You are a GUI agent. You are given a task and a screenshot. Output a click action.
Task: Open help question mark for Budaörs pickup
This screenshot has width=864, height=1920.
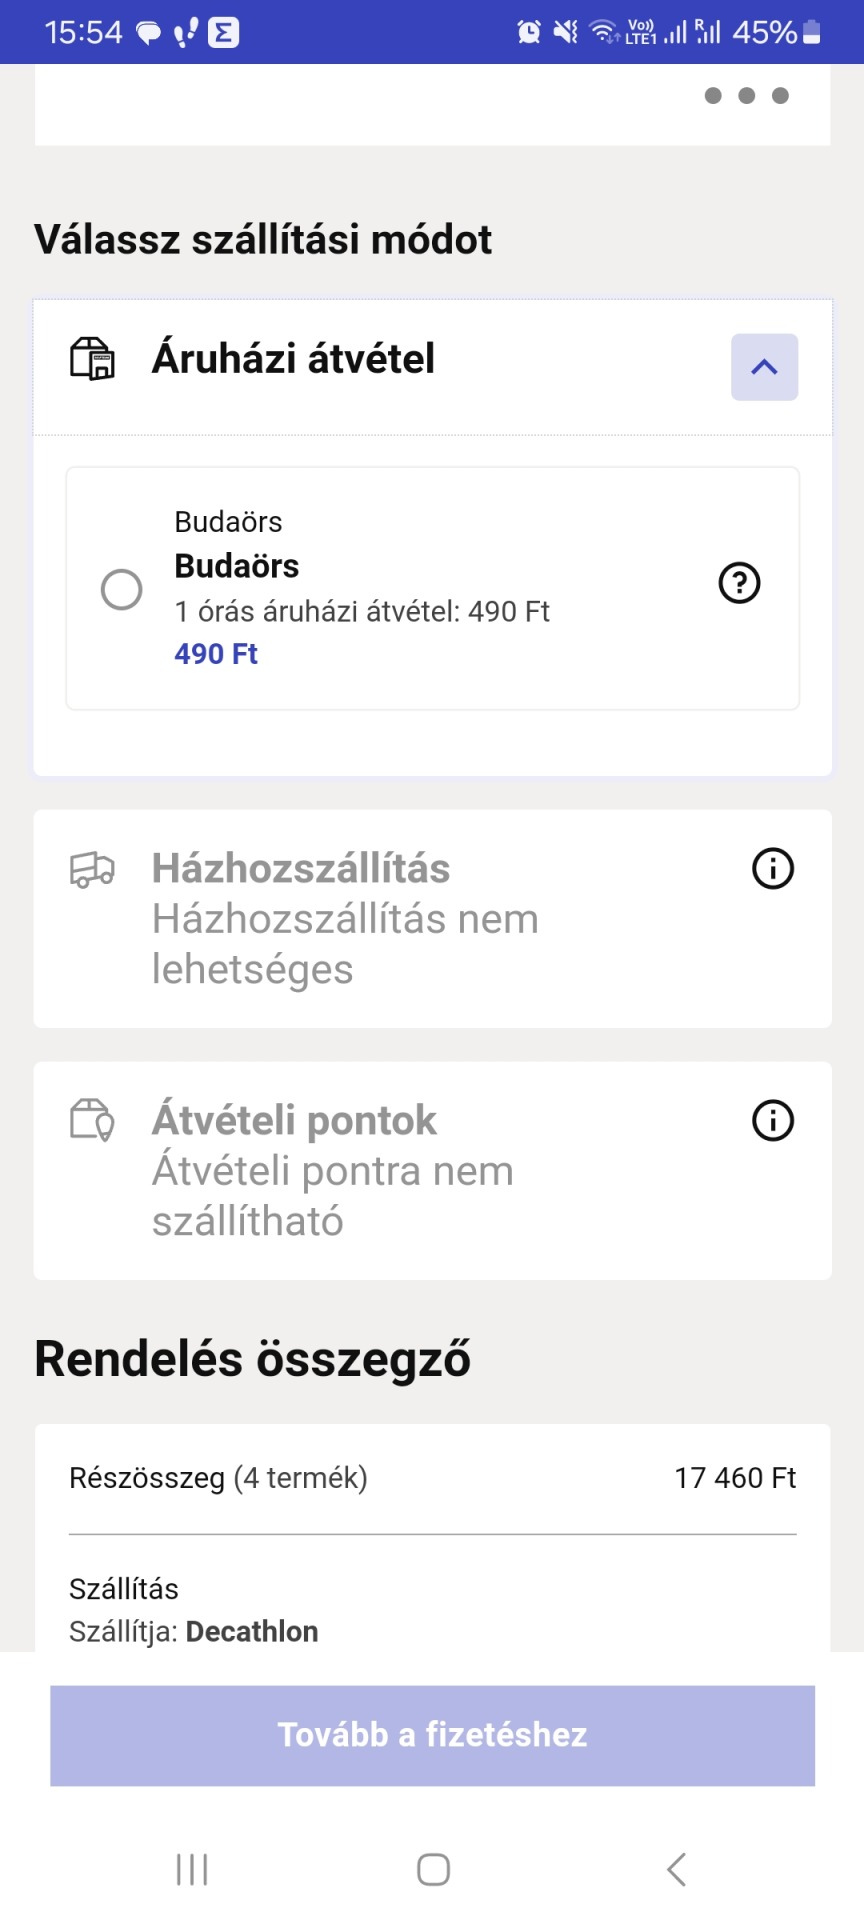click(740, 582)
